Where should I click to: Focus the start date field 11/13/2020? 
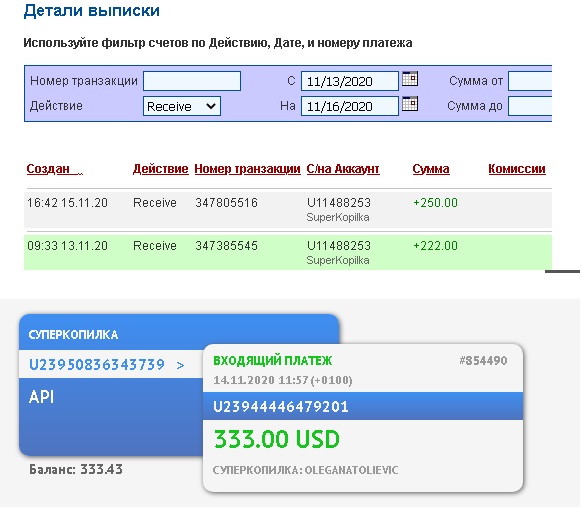click(350, 81)
